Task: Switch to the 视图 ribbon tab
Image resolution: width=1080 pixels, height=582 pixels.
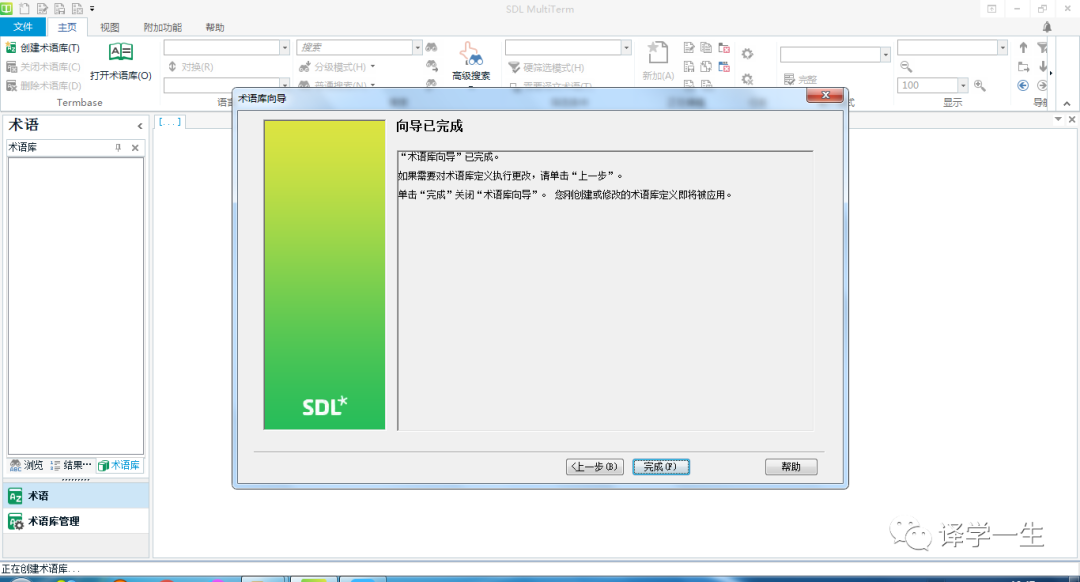Action: [110, 27]
